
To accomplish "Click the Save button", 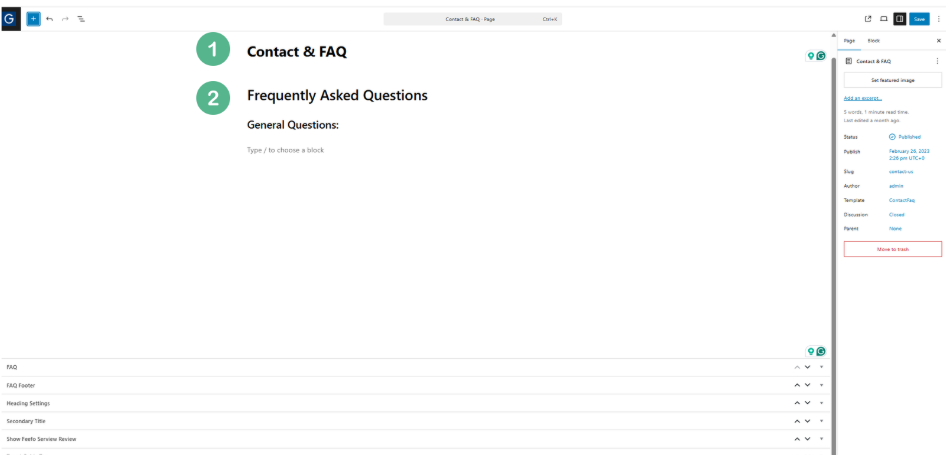I will tap(919, 19).
